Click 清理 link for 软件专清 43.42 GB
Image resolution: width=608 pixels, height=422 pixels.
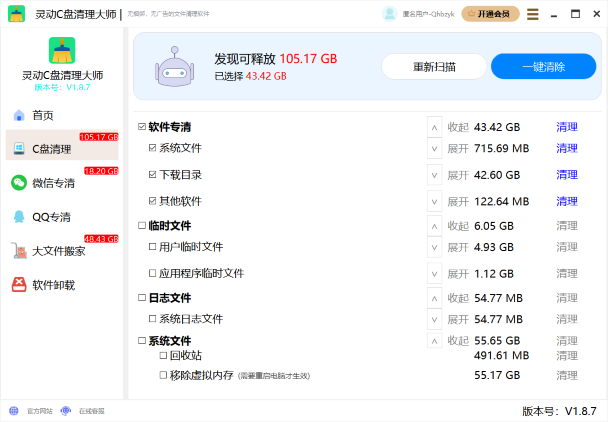coord(567,127)
